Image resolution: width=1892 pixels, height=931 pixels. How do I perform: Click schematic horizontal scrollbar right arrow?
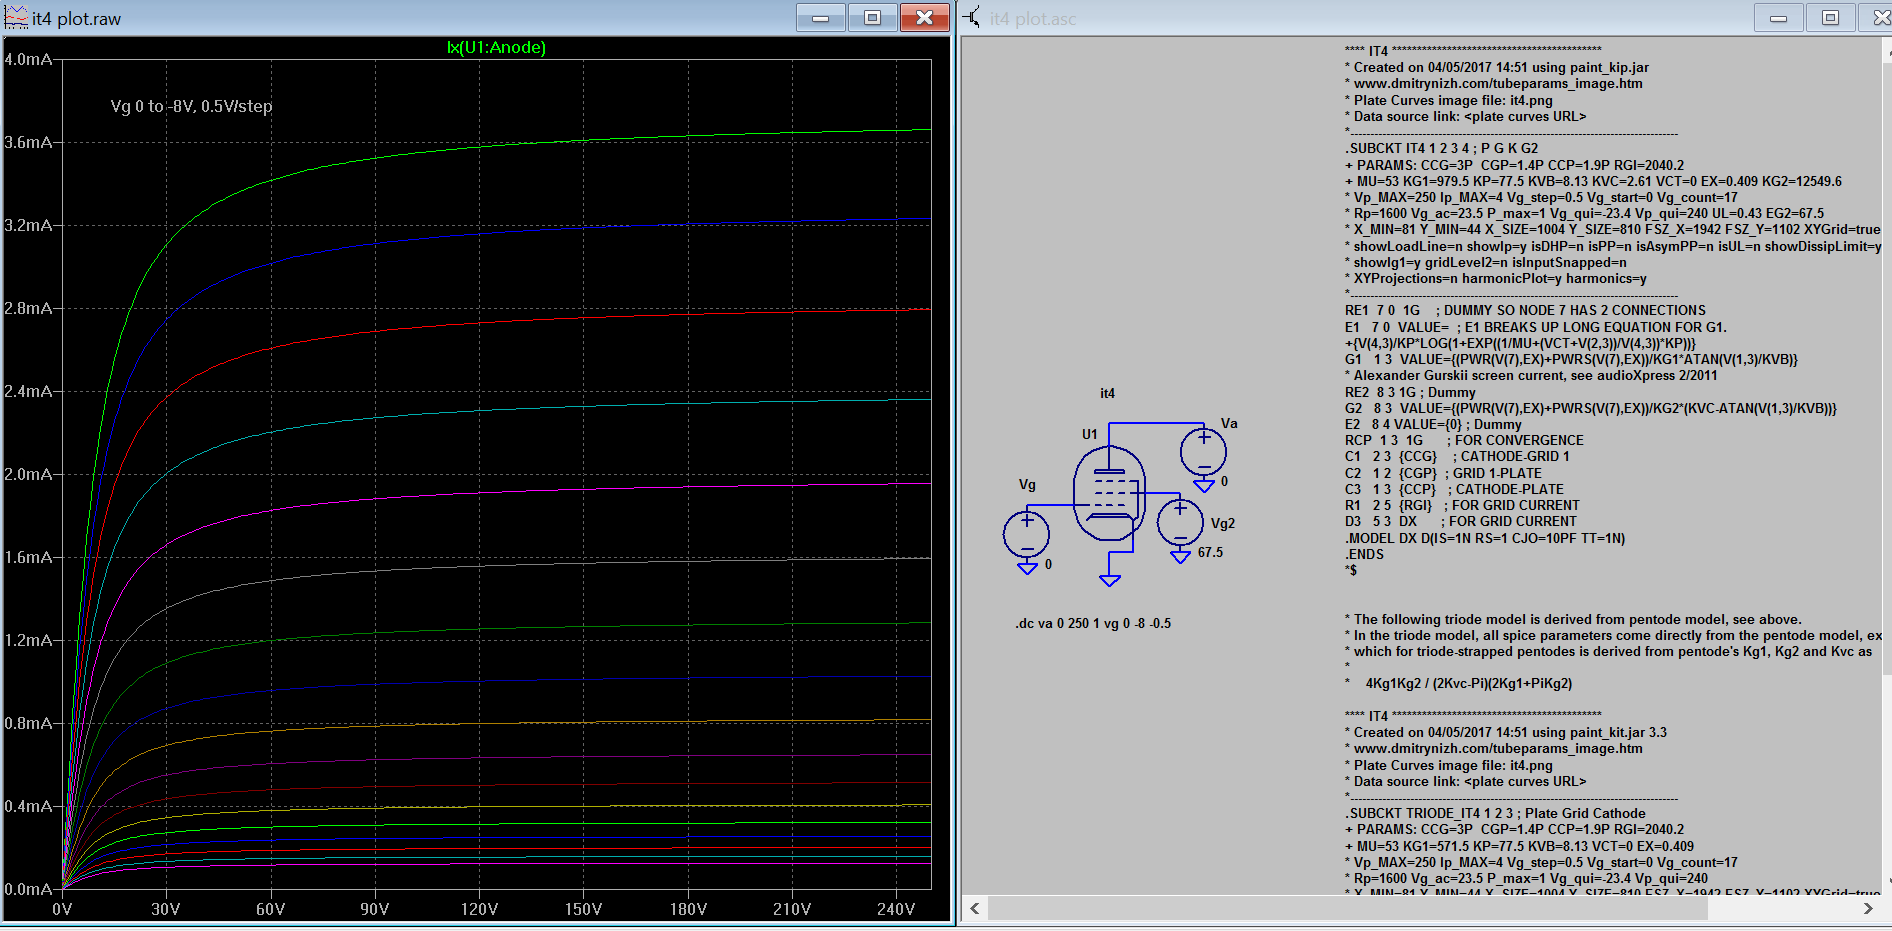(1867, 908)
